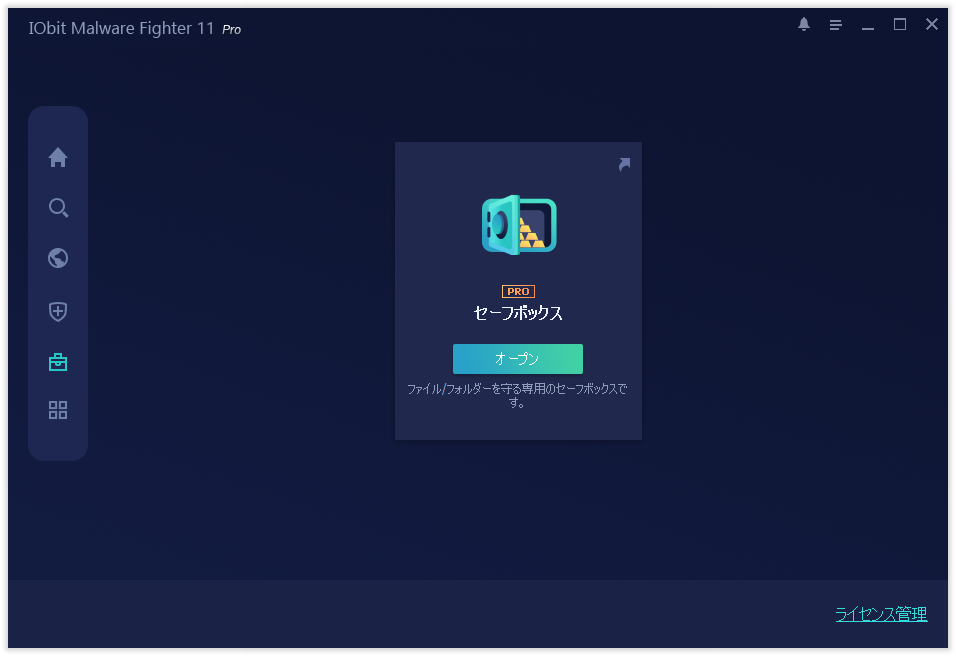The height and width of the screenshot is (656, 956).
Task: Click the orange PRO badge
Action: tap(518, 291)
